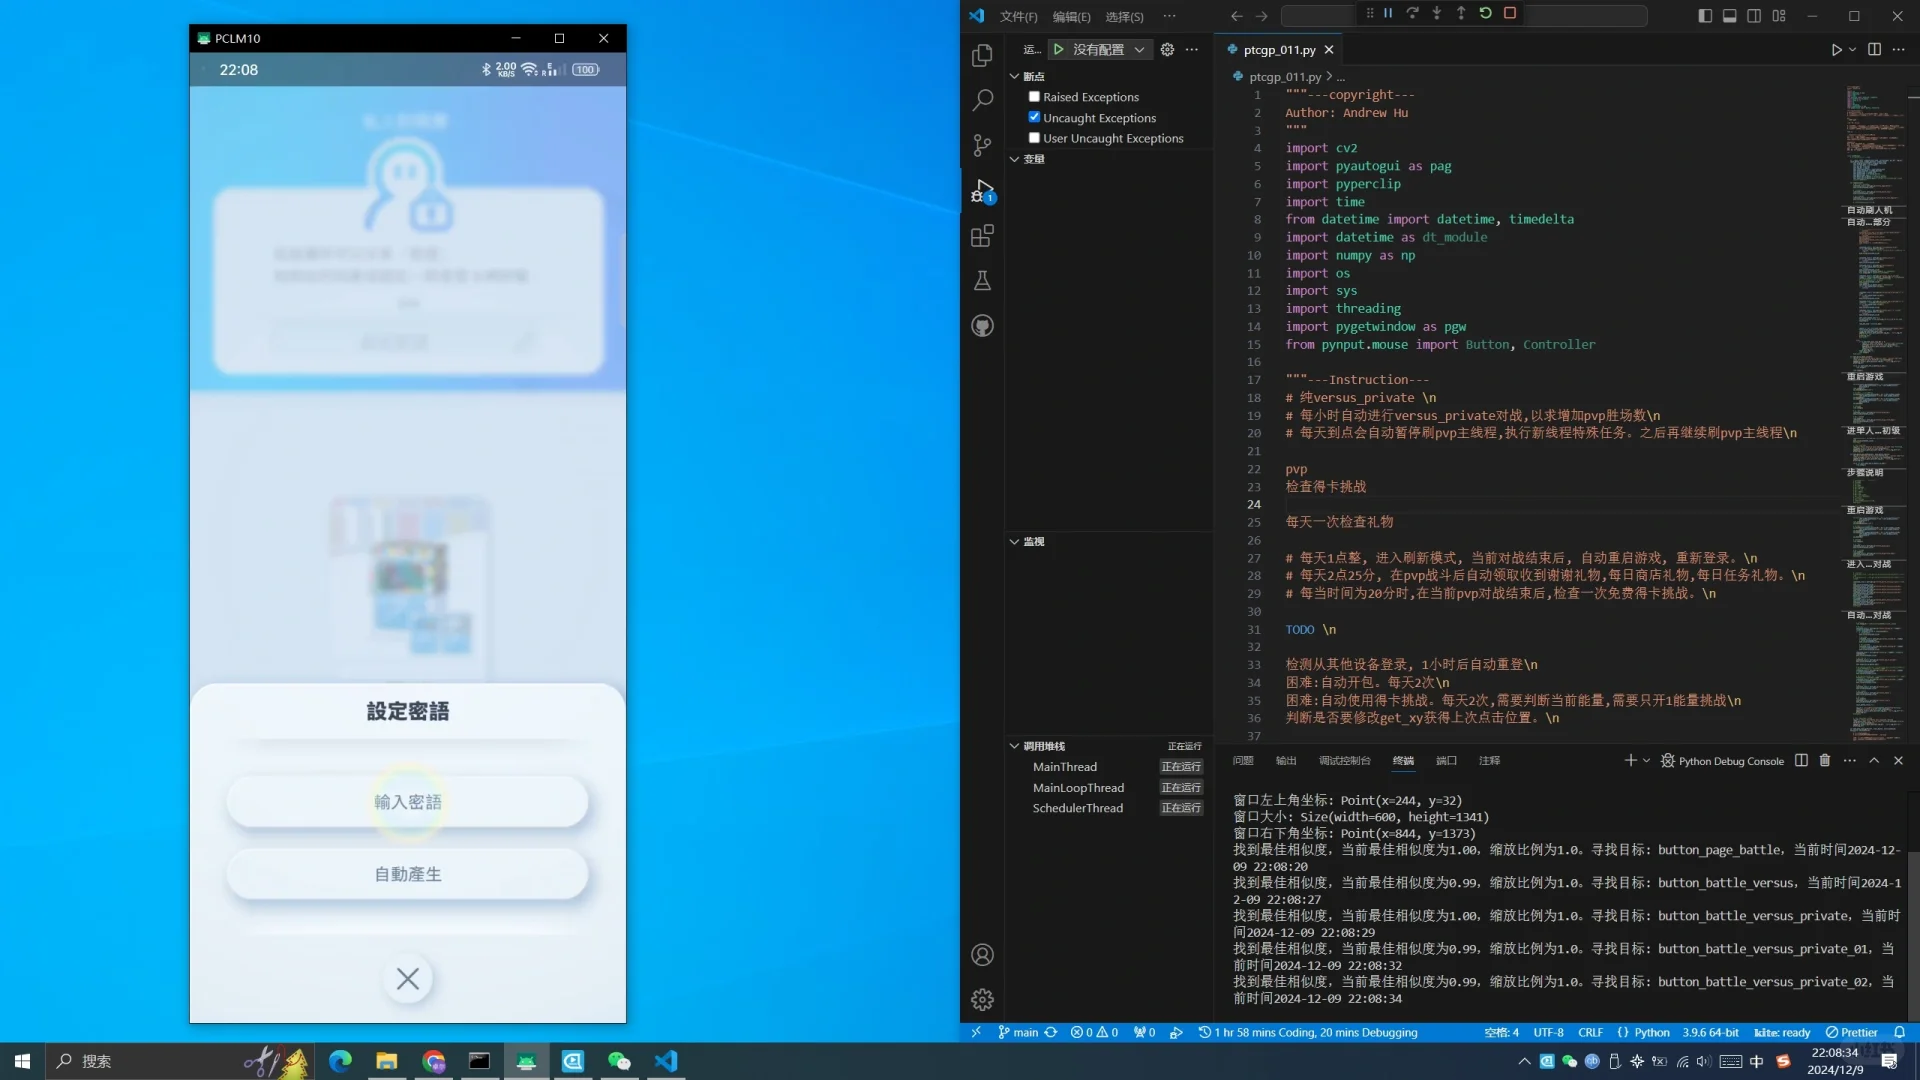Restart the debug session
The height and width of the screenshot is (1080, 1920).
pos(1485,14)
